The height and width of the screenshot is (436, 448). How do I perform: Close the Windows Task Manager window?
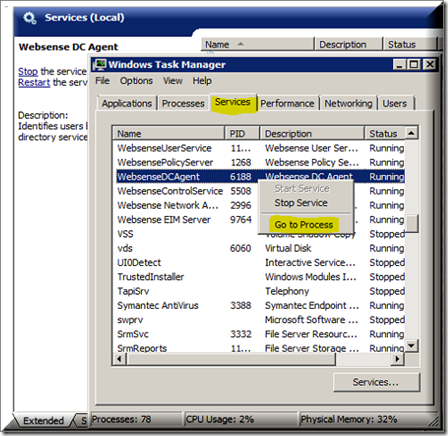[430, 64]
